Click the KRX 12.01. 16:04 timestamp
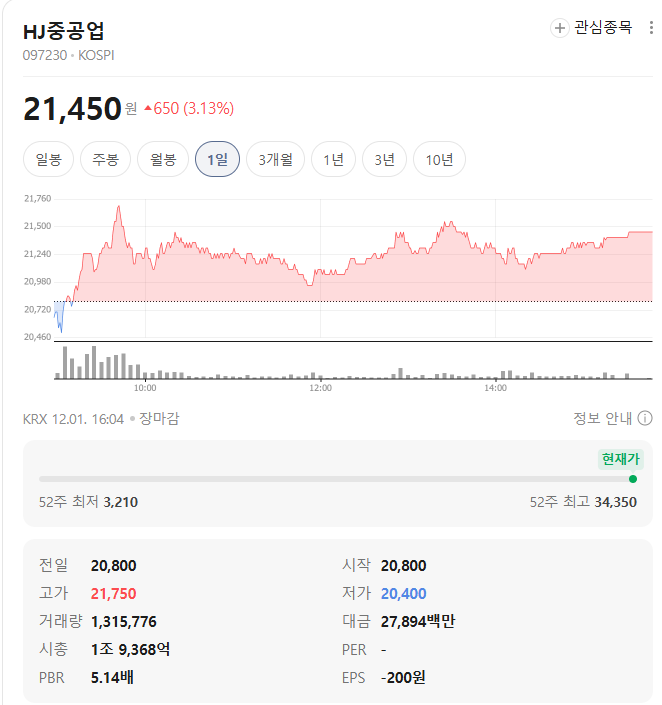This screenshot has width=662, height=705. (73, 419)
